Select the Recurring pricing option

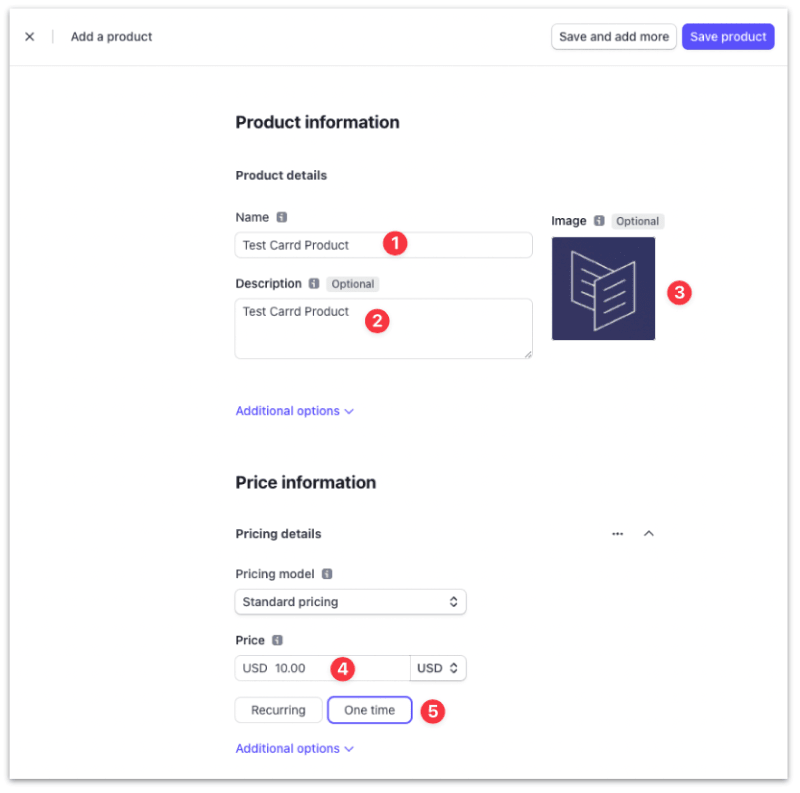(278, 710)
